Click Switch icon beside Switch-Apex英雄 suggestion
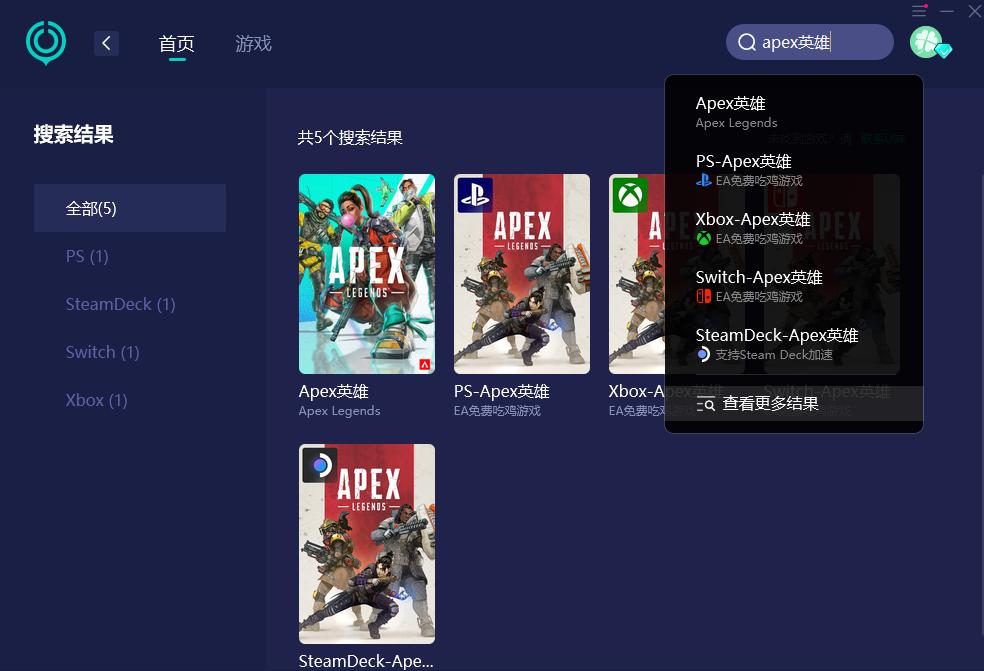This screenshot has height=671, width=984. (703, 296)
